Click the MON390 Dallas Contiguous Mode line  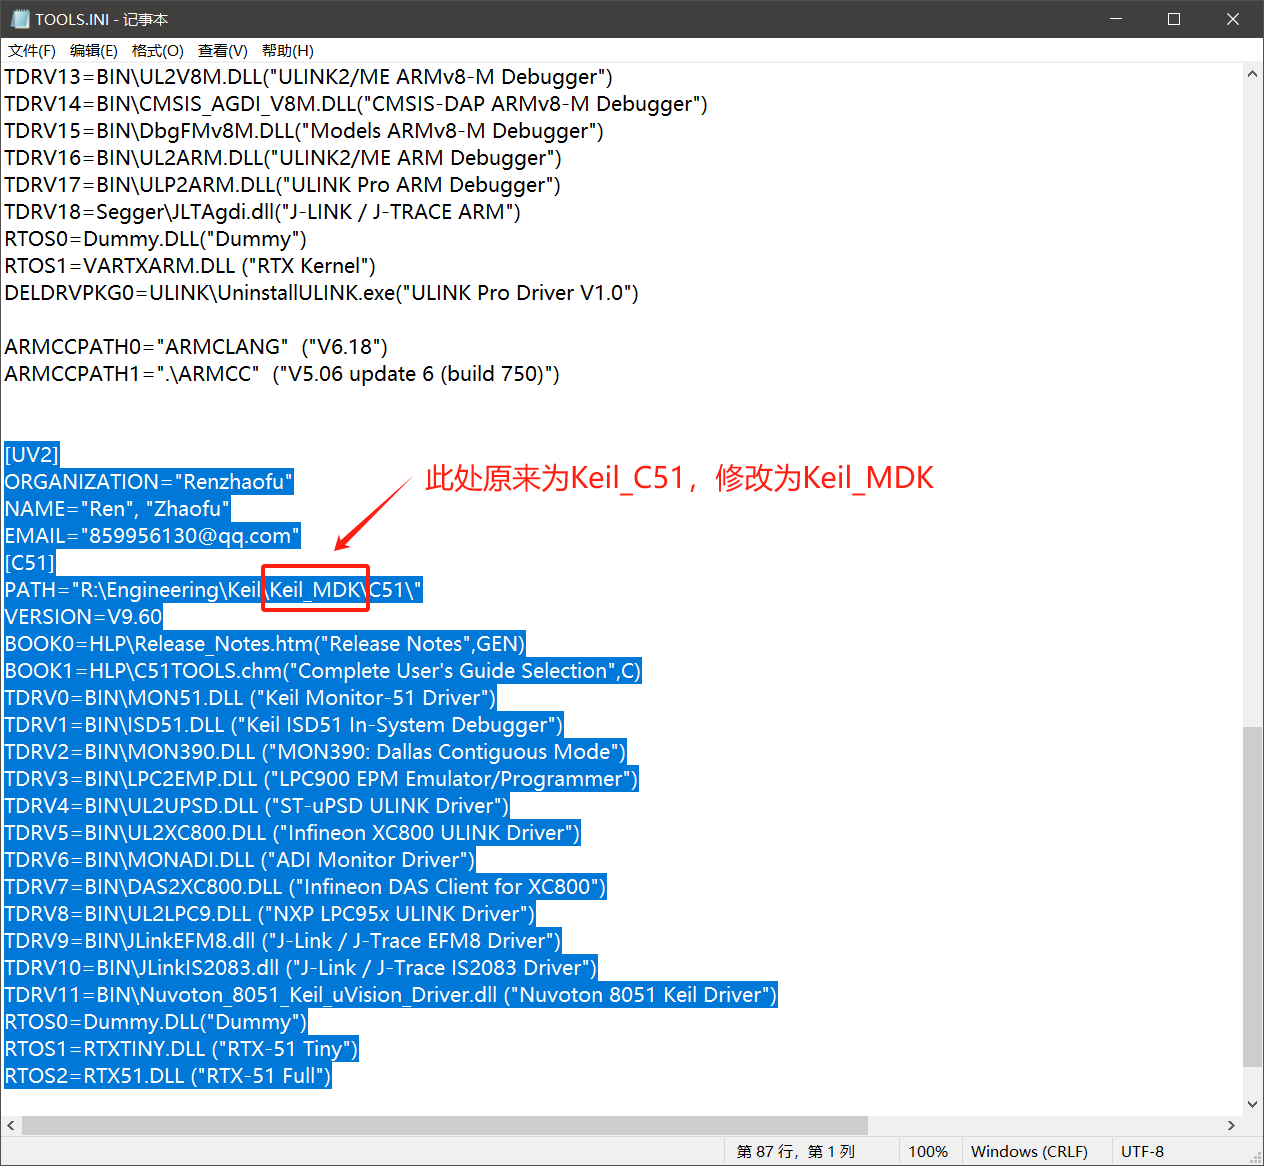coord(315,752)
